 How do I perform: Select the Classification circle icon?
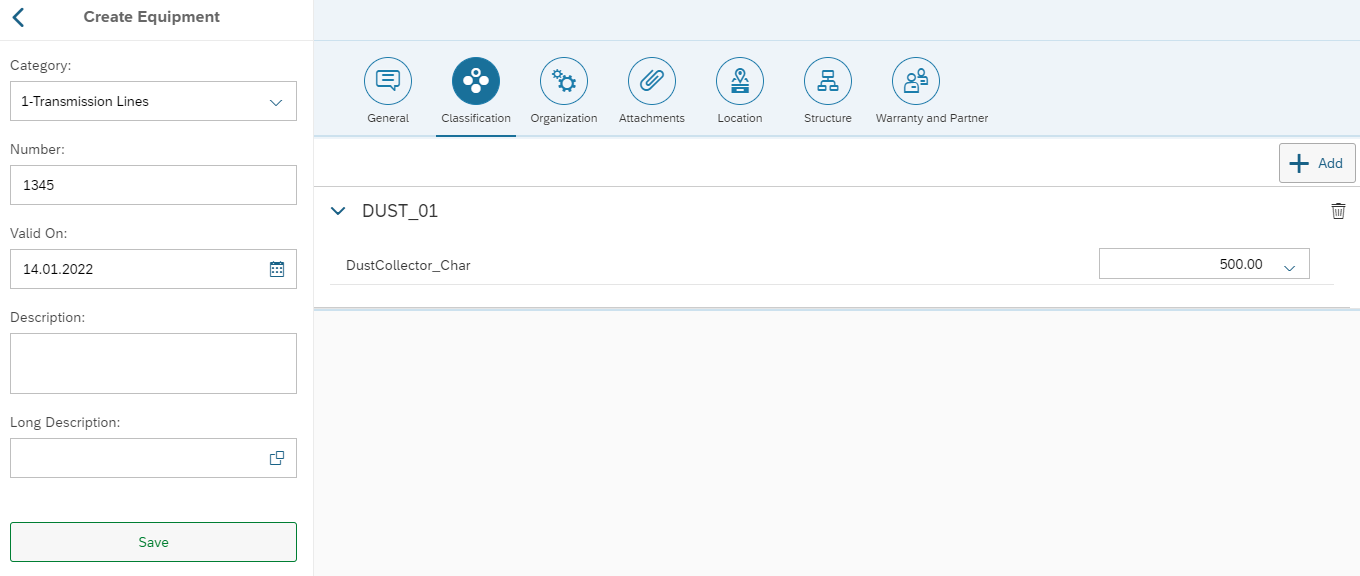point(476,81)
